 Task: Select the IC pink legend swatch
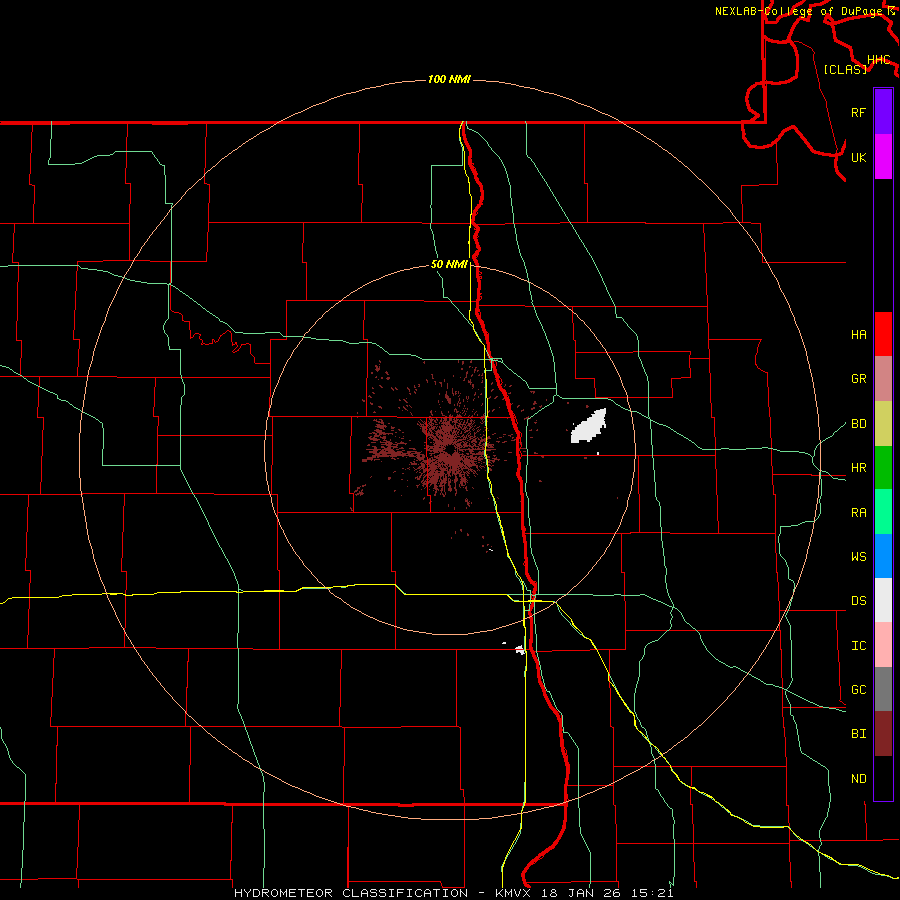coord(883,645)
